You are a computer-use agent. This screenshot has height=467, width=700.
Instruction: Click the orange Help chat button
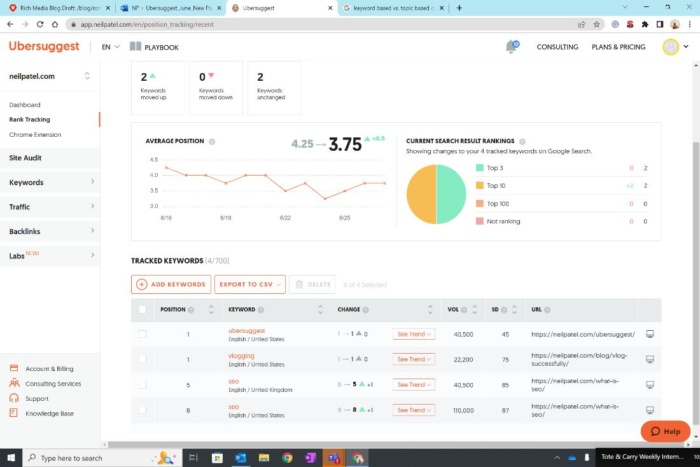(665, 431)
